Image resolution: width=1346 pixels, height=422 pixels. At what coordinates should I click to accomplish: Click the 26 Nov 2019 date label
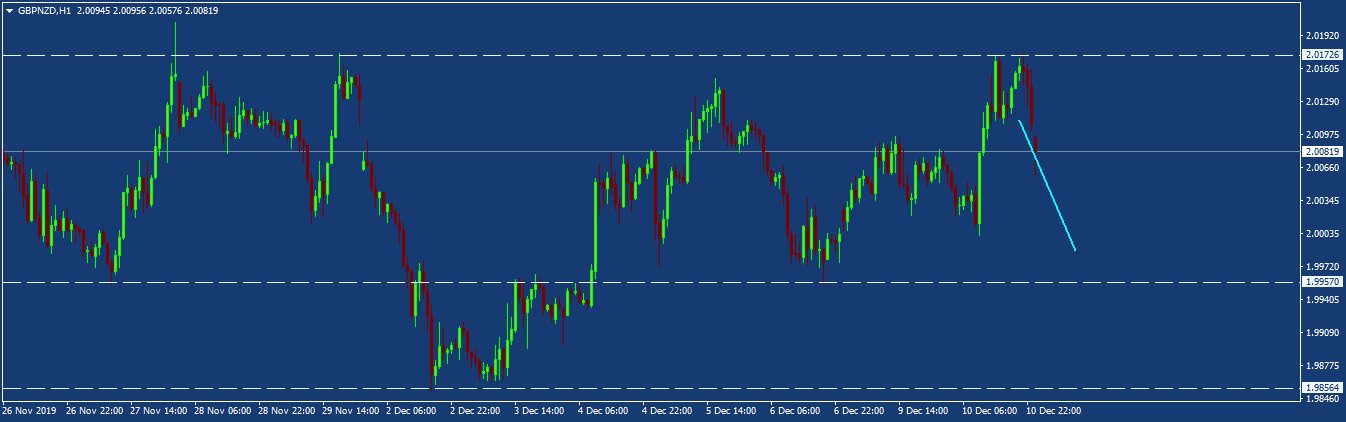tap(29, 411)
